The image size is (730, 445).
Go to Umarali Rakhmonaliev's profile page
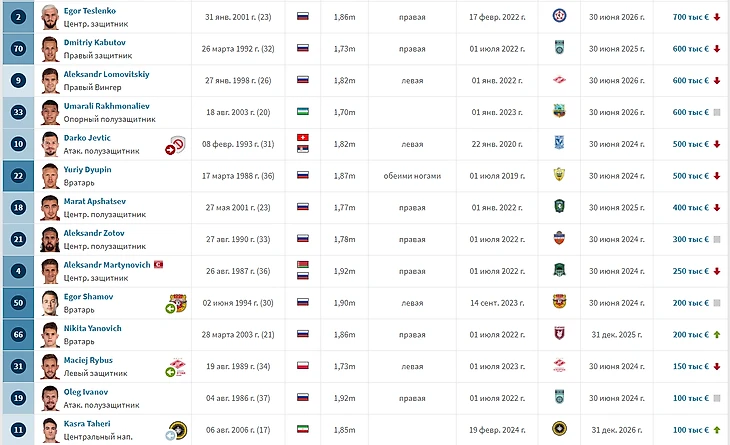(x=105, y=105)
